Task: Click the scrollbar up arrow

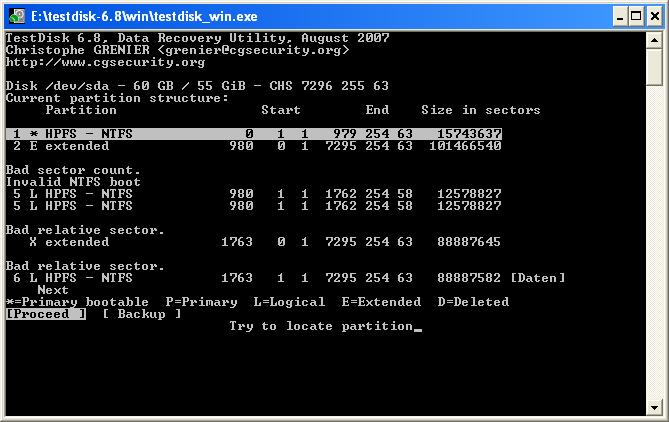Action: click(654, 41)
